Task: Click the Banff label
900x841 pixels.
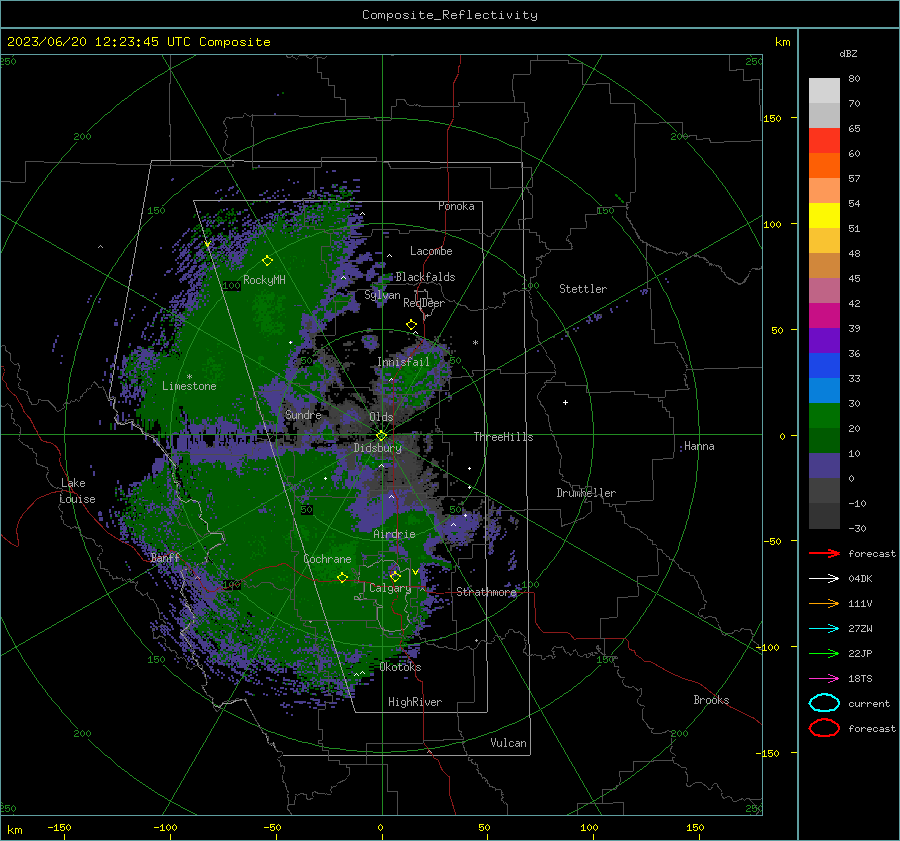Action: point(165,557)
